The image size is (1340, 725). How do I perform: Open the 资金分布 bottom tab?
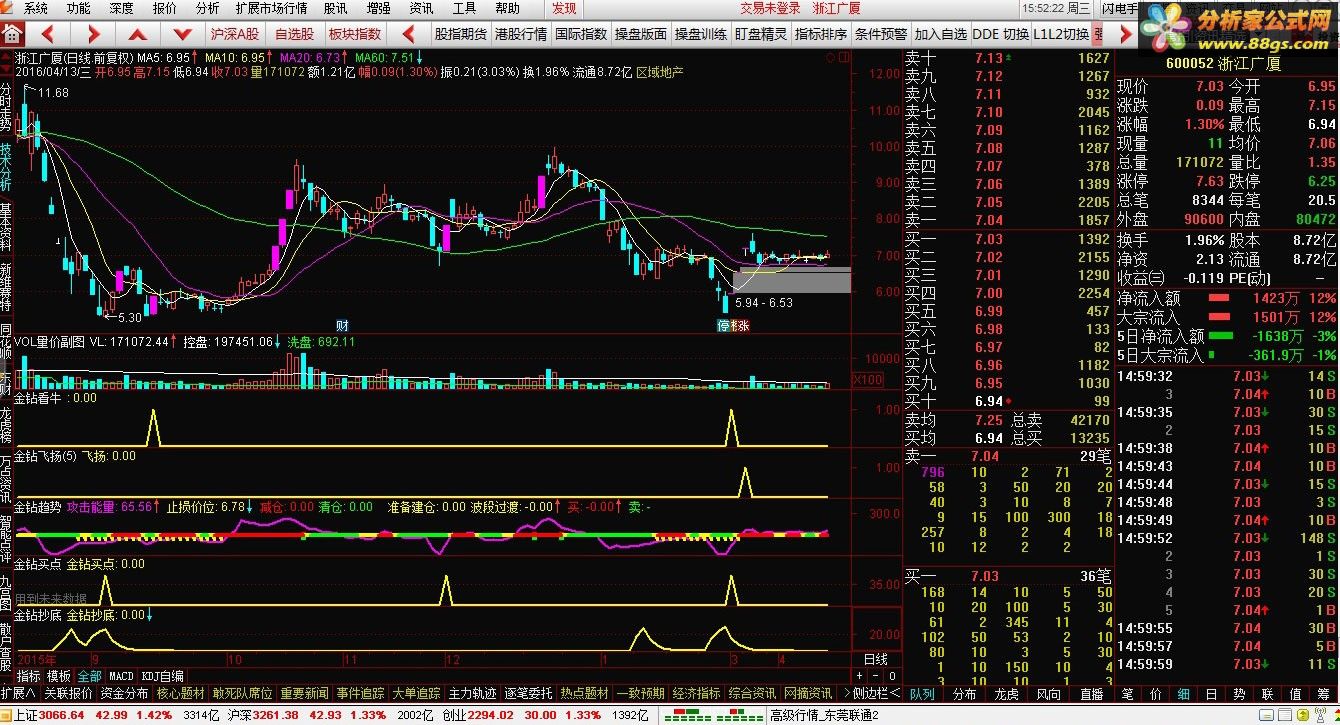124,693
